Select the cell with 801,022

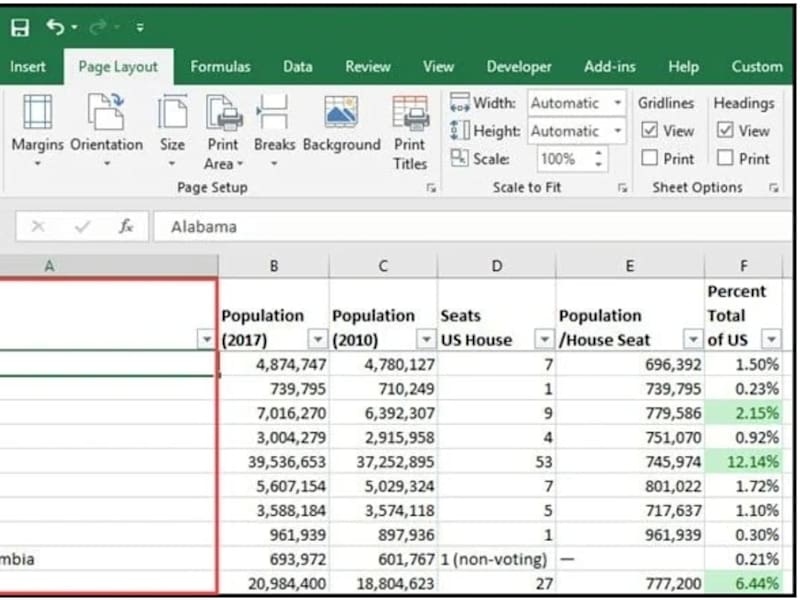pyautogui.click(x=630, y=486)
